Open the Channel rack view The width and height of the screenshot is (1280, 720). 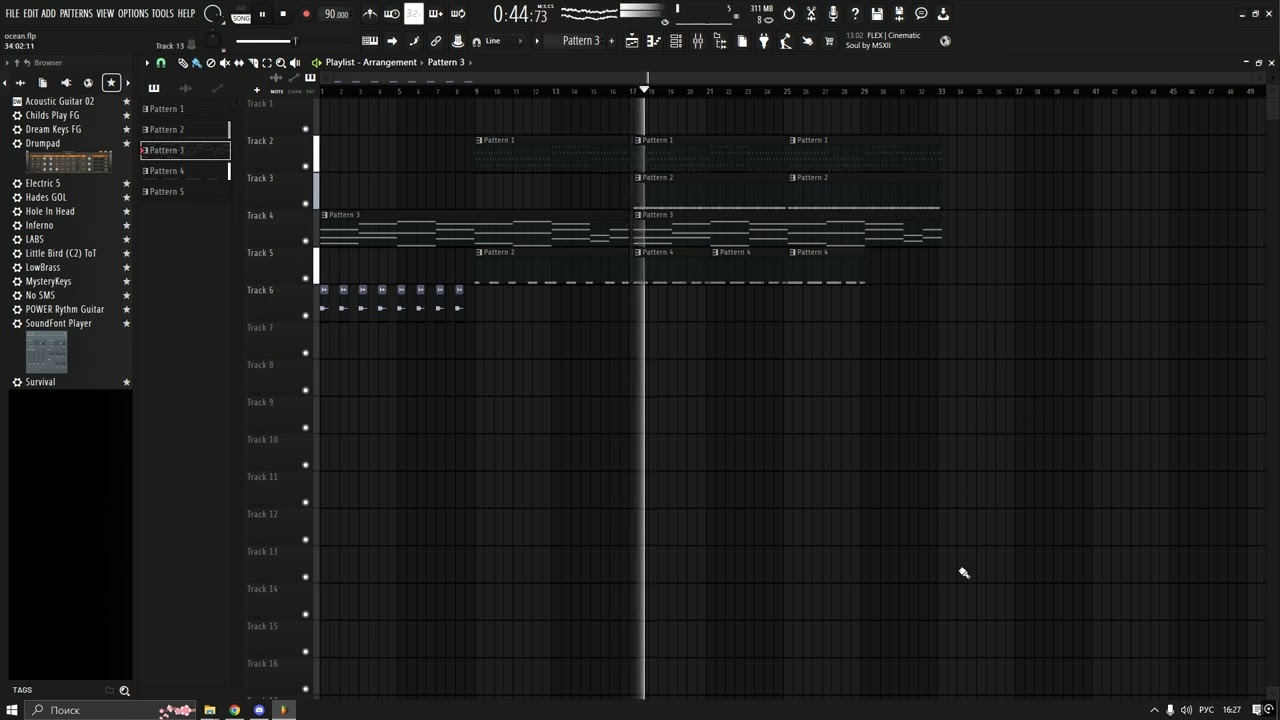tap(676, 41)
